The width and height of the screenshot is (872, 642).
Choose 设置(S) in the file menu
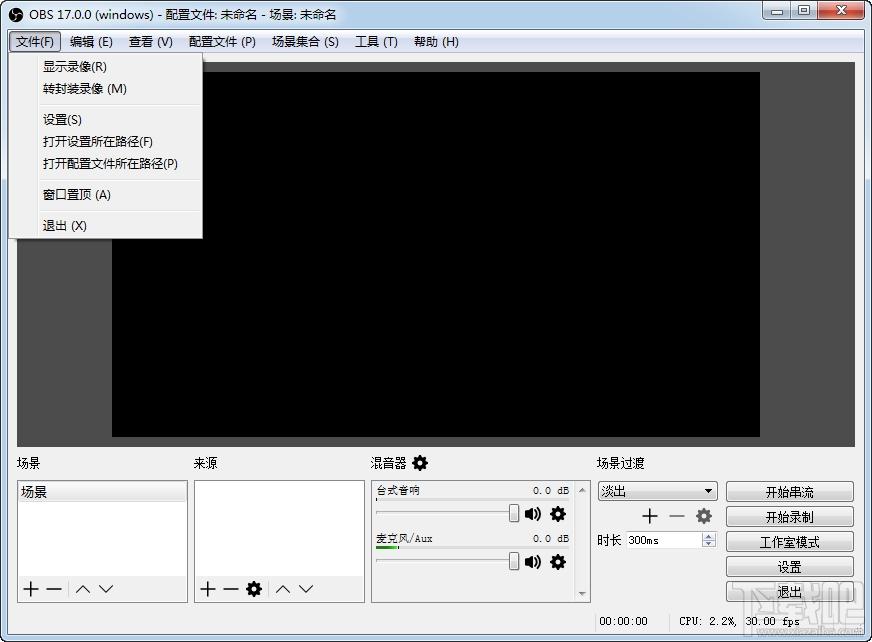[x=106, y=120]
